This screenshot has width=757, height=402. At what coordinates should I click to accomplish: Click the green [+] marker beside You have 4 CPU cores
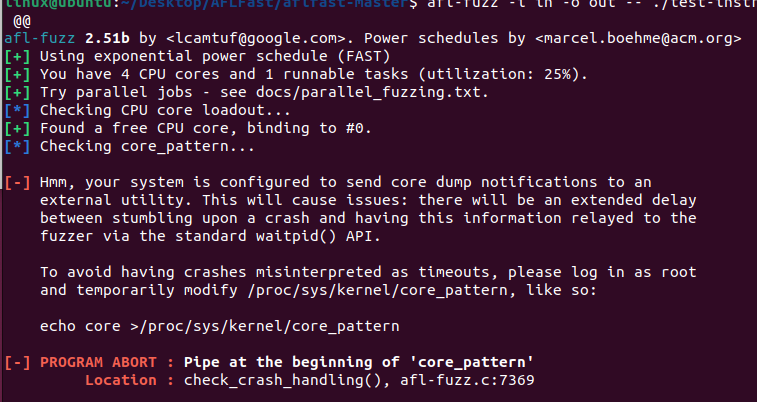[x=17, y=75]
